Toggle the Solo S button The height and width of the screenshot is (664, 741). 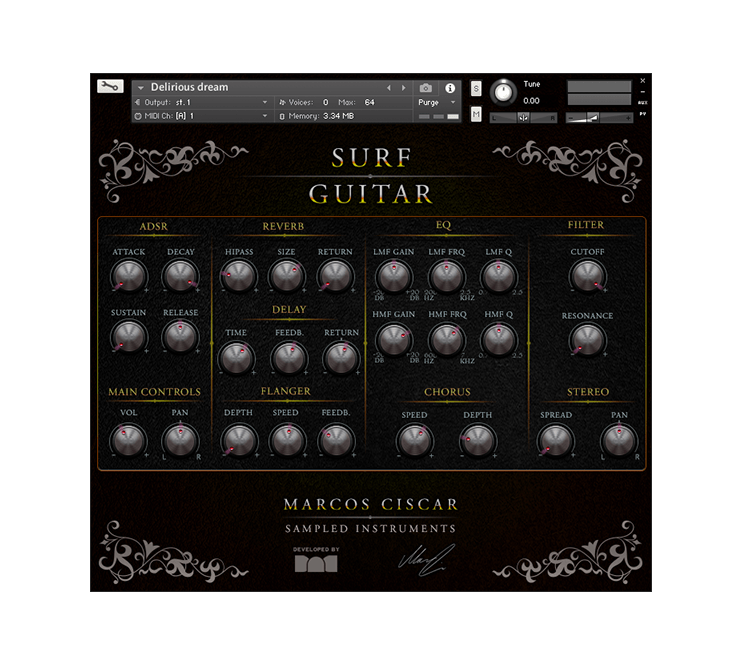click(x=476, y=89)
